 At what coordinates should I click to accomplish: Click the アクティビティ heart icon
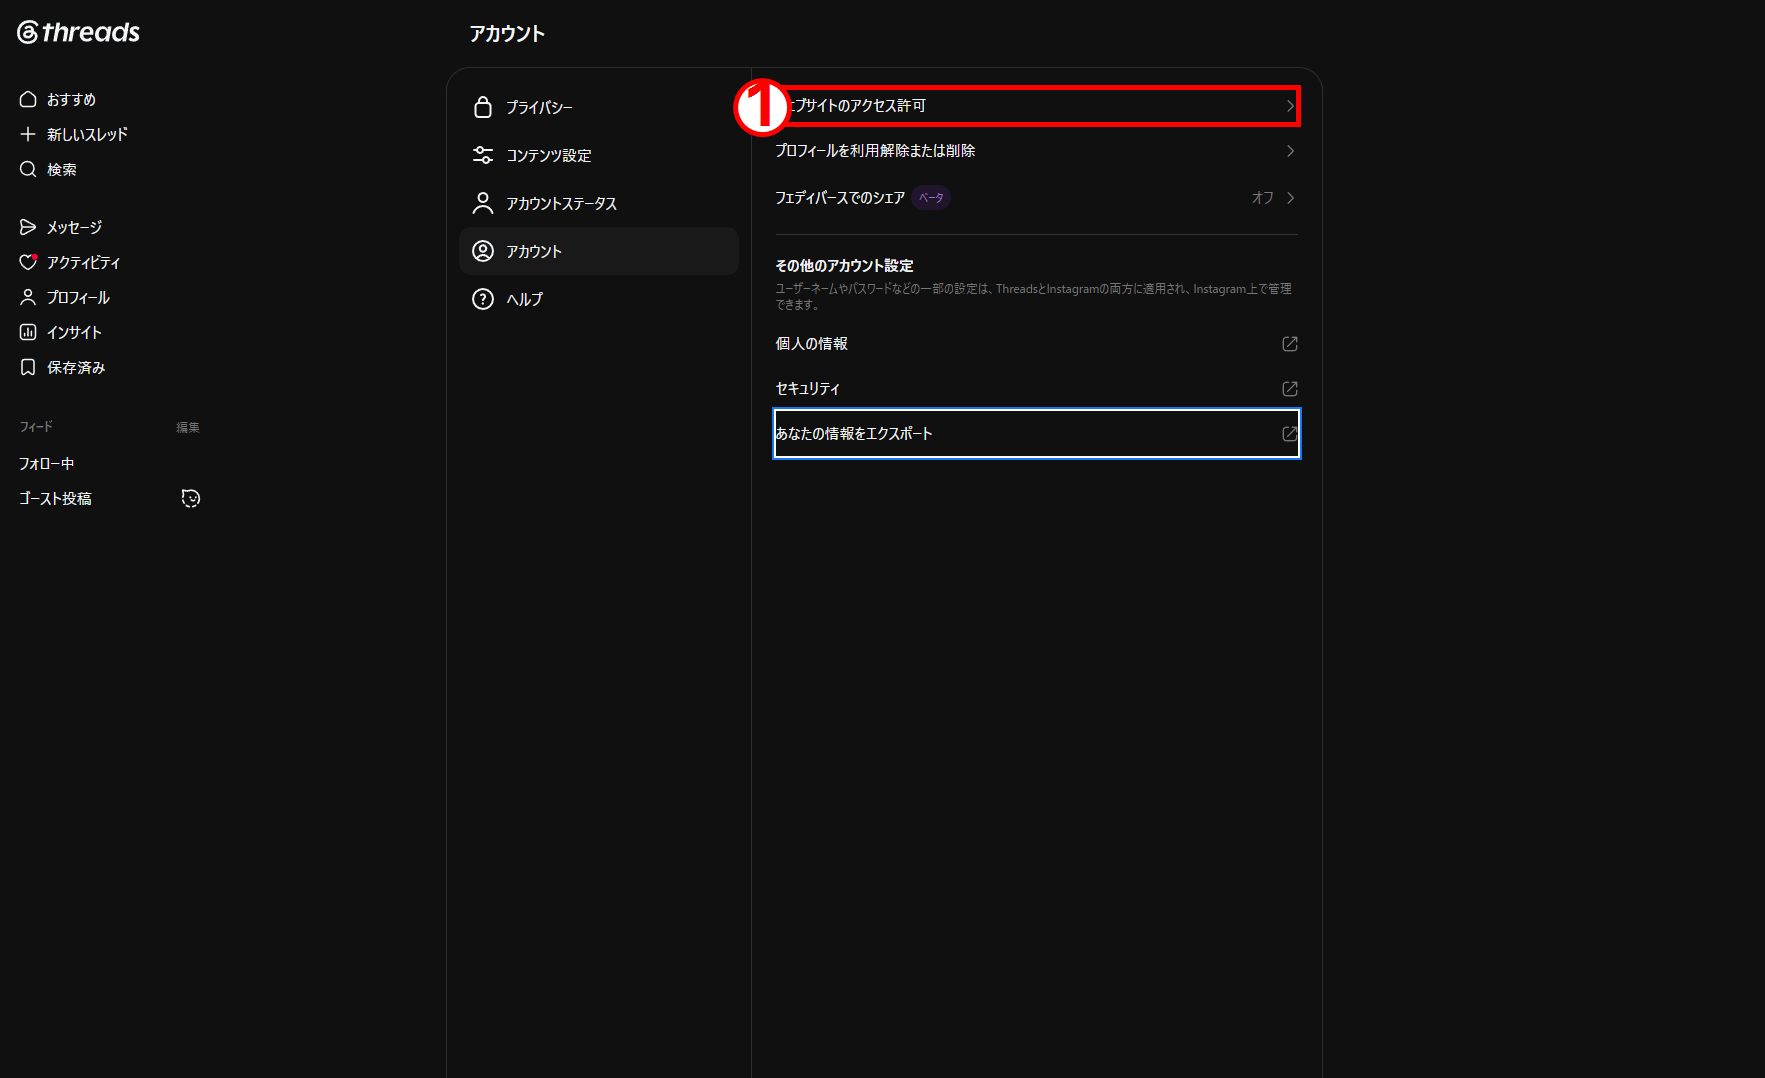click(28, 262)
